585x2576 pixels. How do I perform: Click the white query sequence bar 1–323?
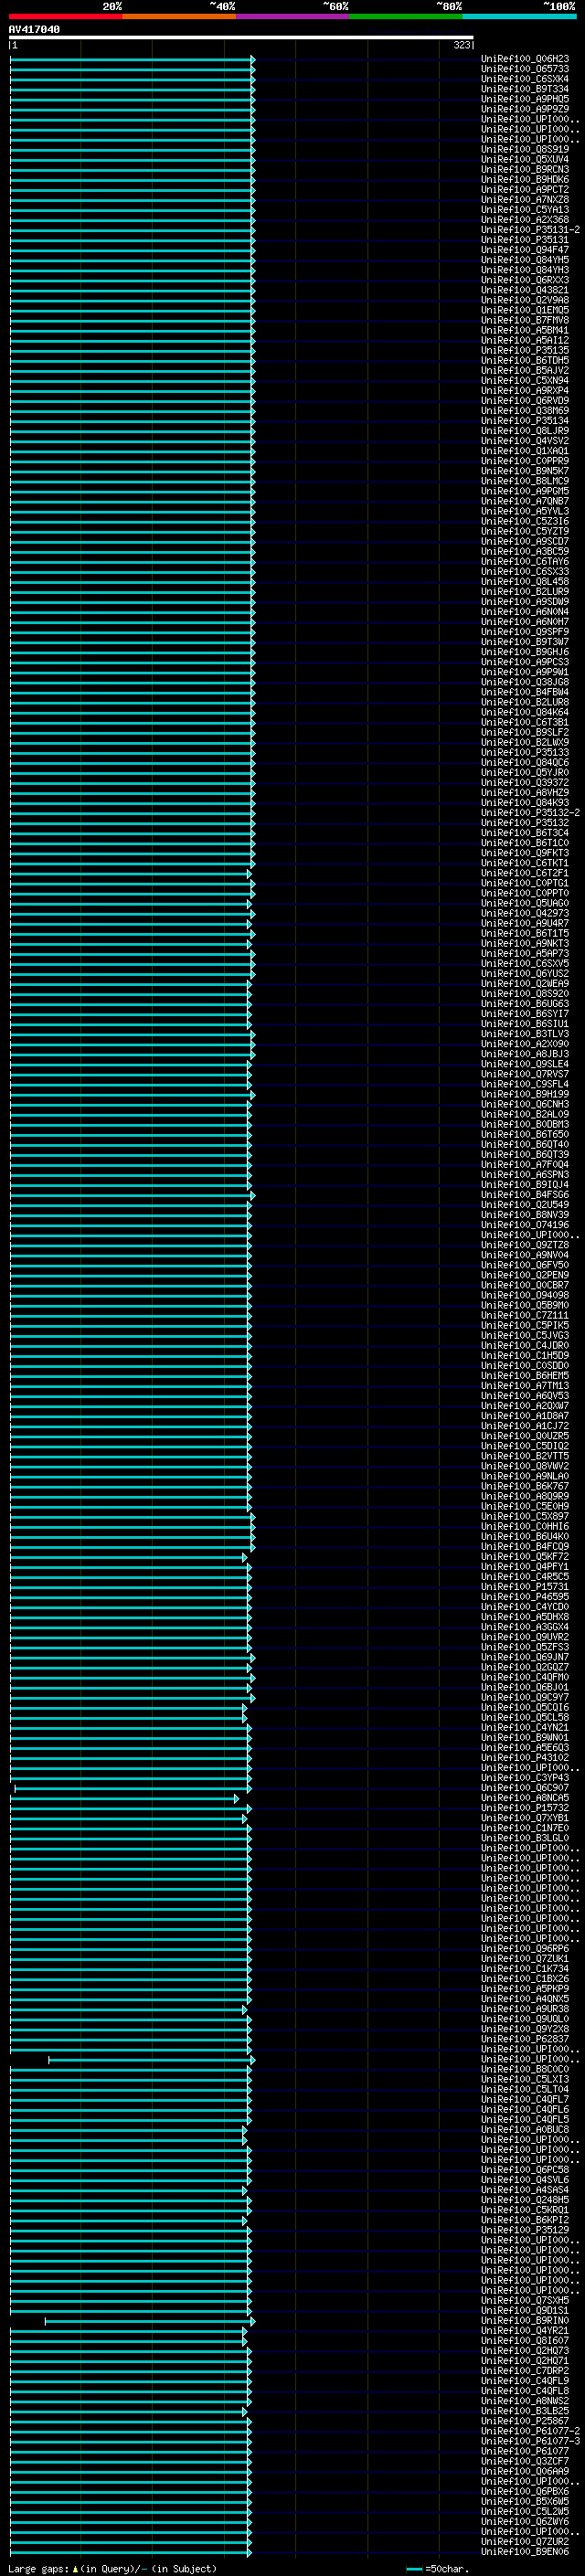tap(241, 37)
